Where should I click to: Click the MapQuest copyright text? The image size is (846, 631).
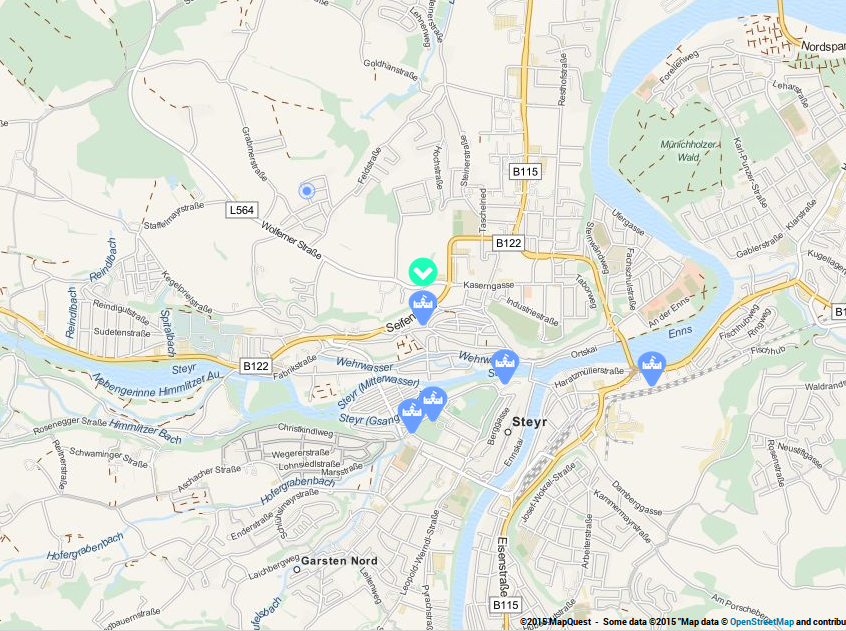pyautogui.click(x=556, y=622)
